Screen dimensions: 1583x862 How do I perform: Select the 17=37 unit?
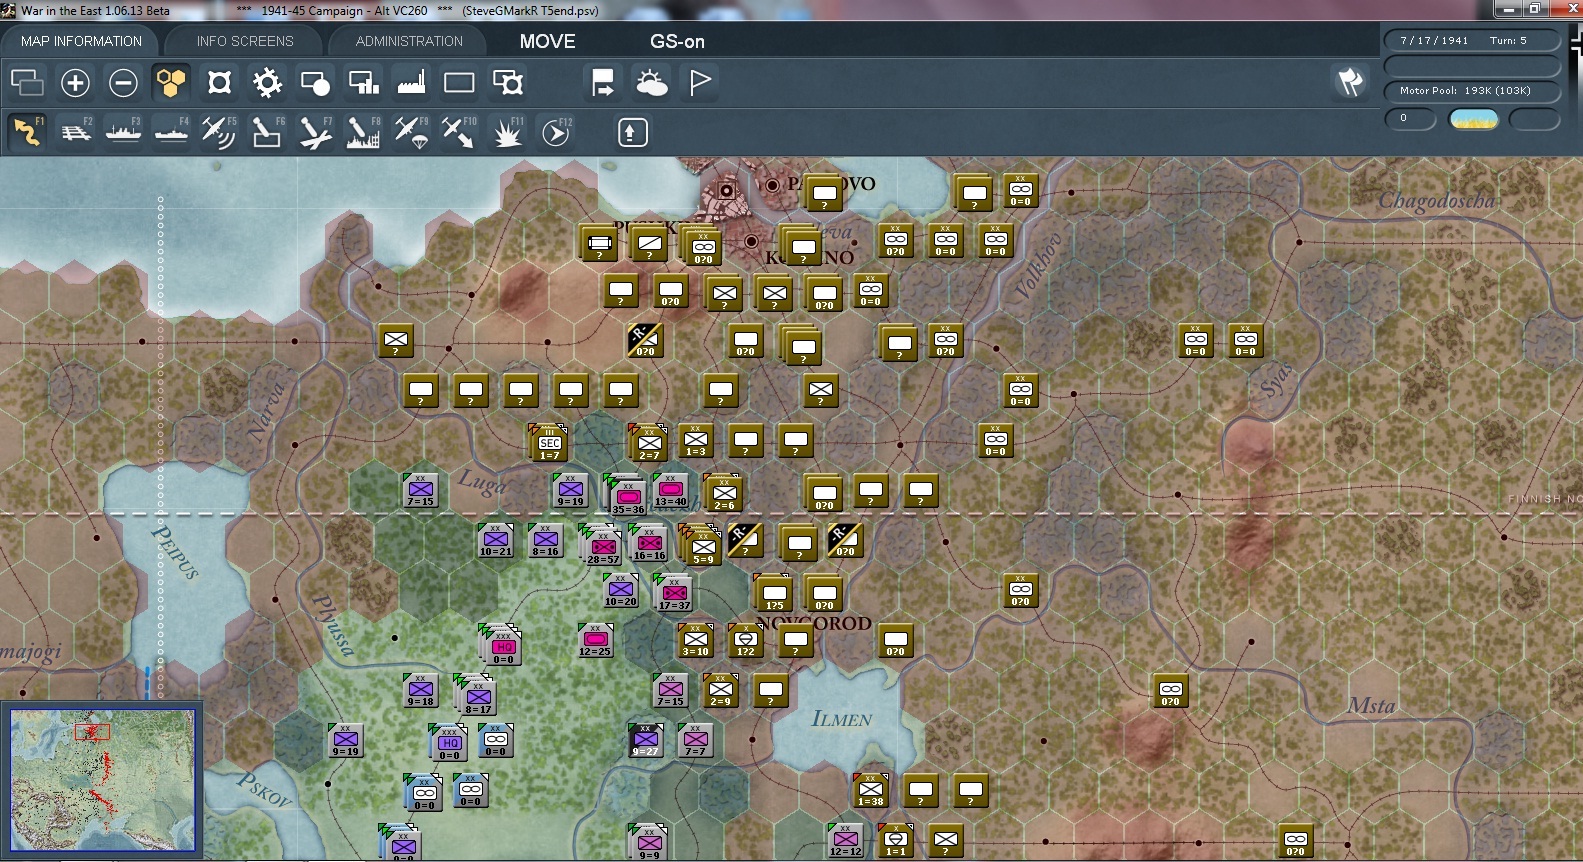(673, 593)
